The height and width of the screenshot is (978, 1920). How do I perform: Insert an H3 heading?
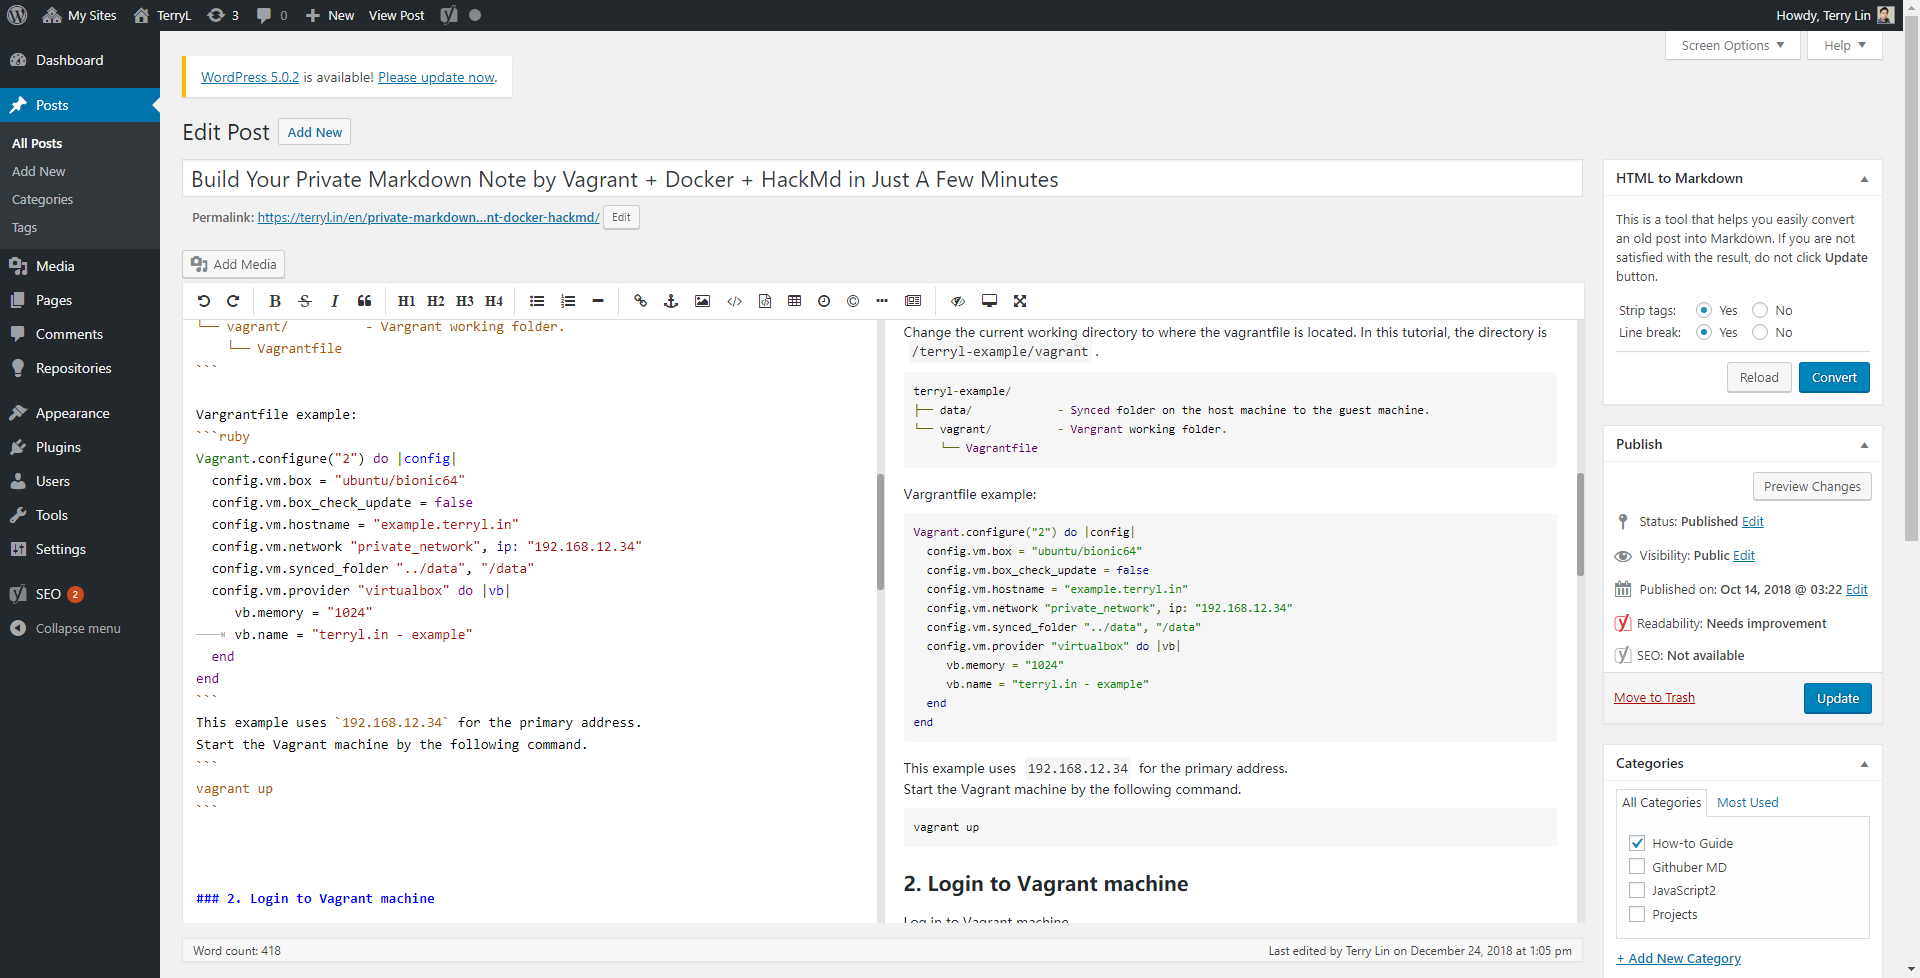tap(465, 301)
